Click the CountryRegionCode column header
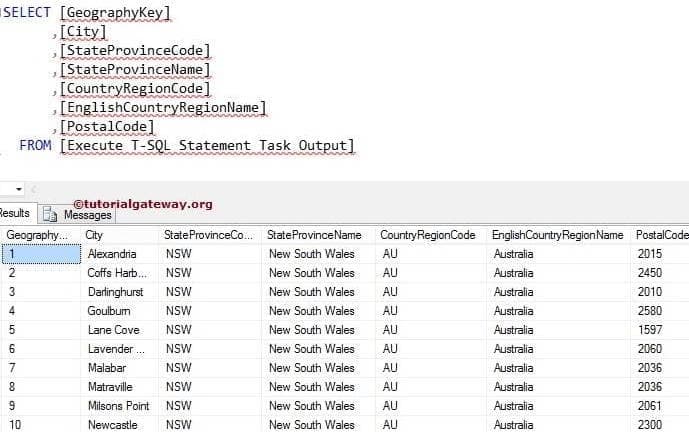Image resolution: width=689 pixels, height=432 pixels. (x=431, y=235)
